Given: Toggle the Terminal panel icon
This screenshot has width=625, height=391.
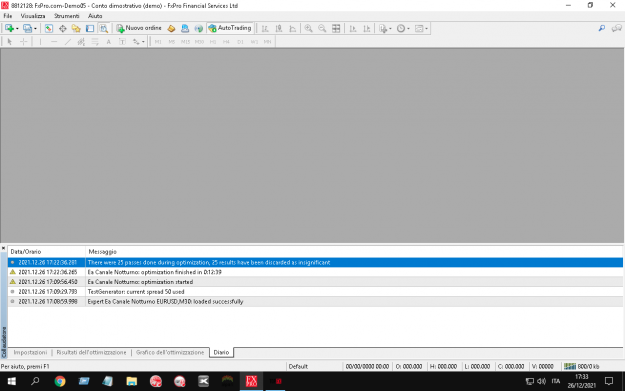Looking at the screenshot, I should pyautogui.click(x=90, y=28).
